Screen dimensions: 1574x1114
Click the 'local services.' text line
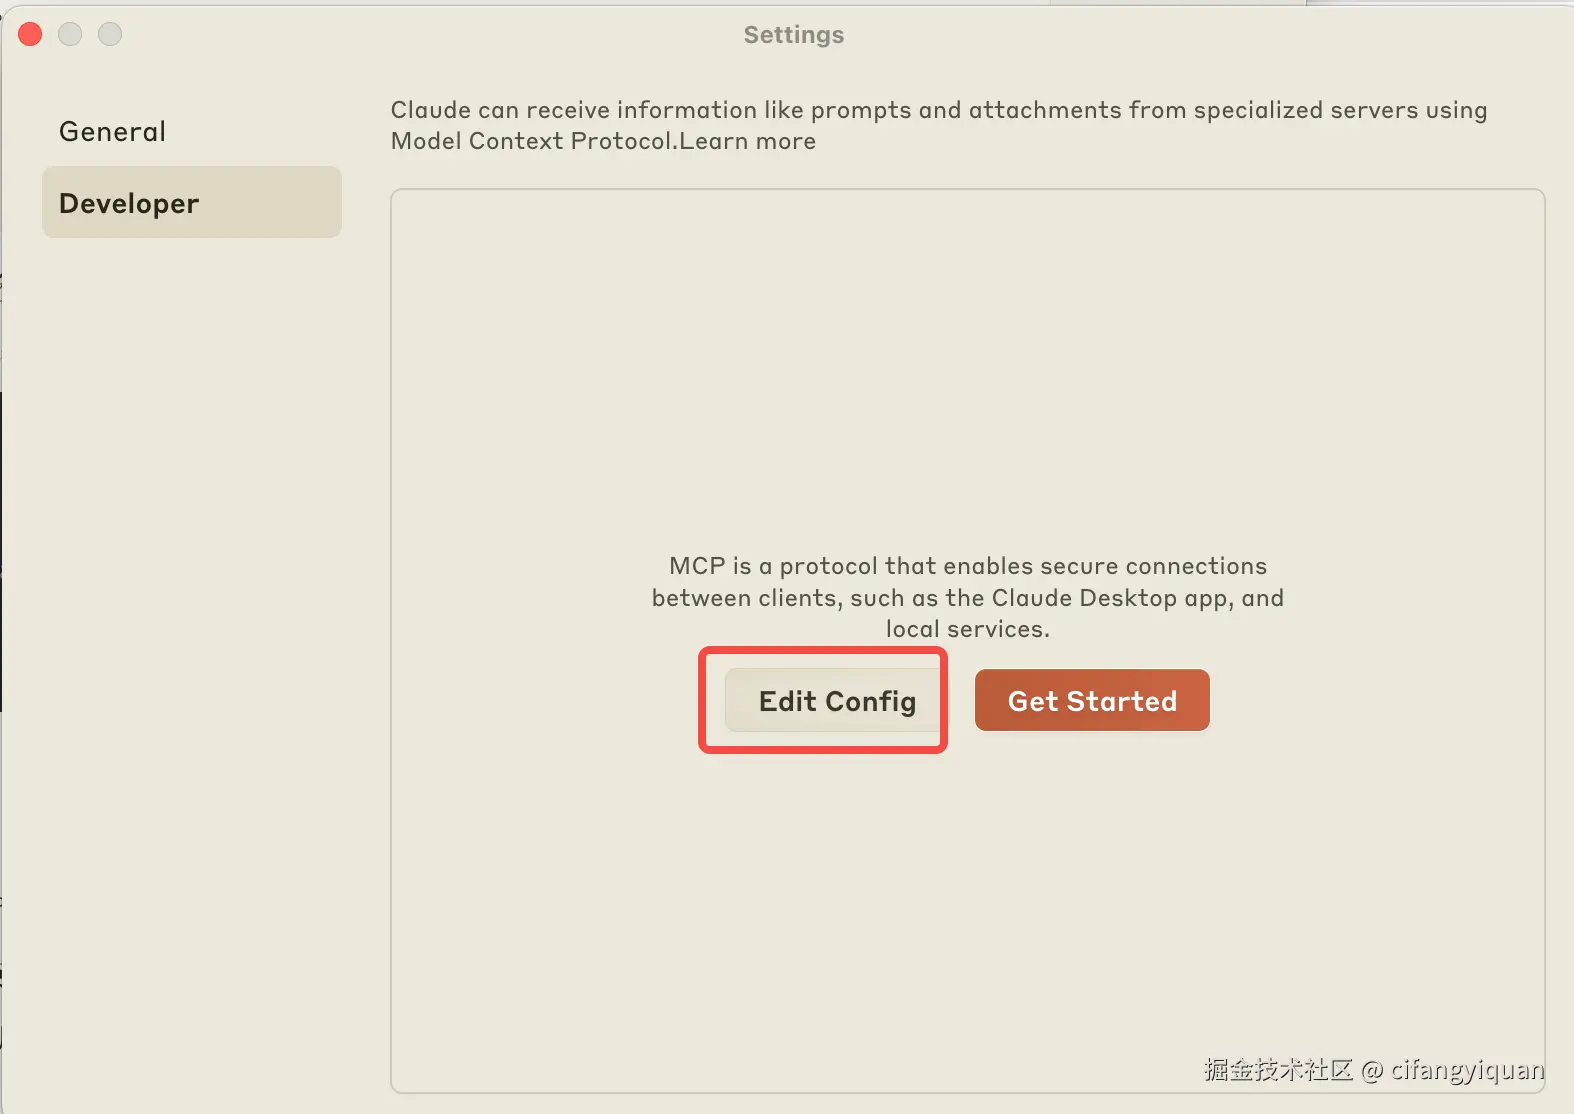967,629
